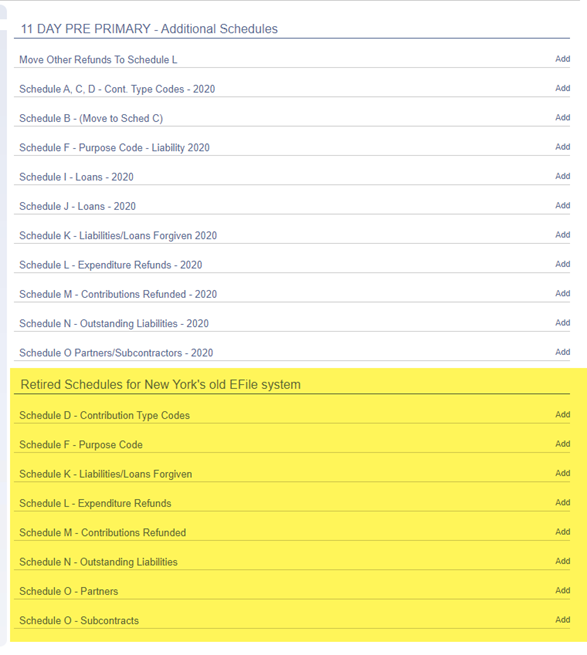Select 'Schedule O Partners/Subcontractors - 2020' text

point(116,353)
